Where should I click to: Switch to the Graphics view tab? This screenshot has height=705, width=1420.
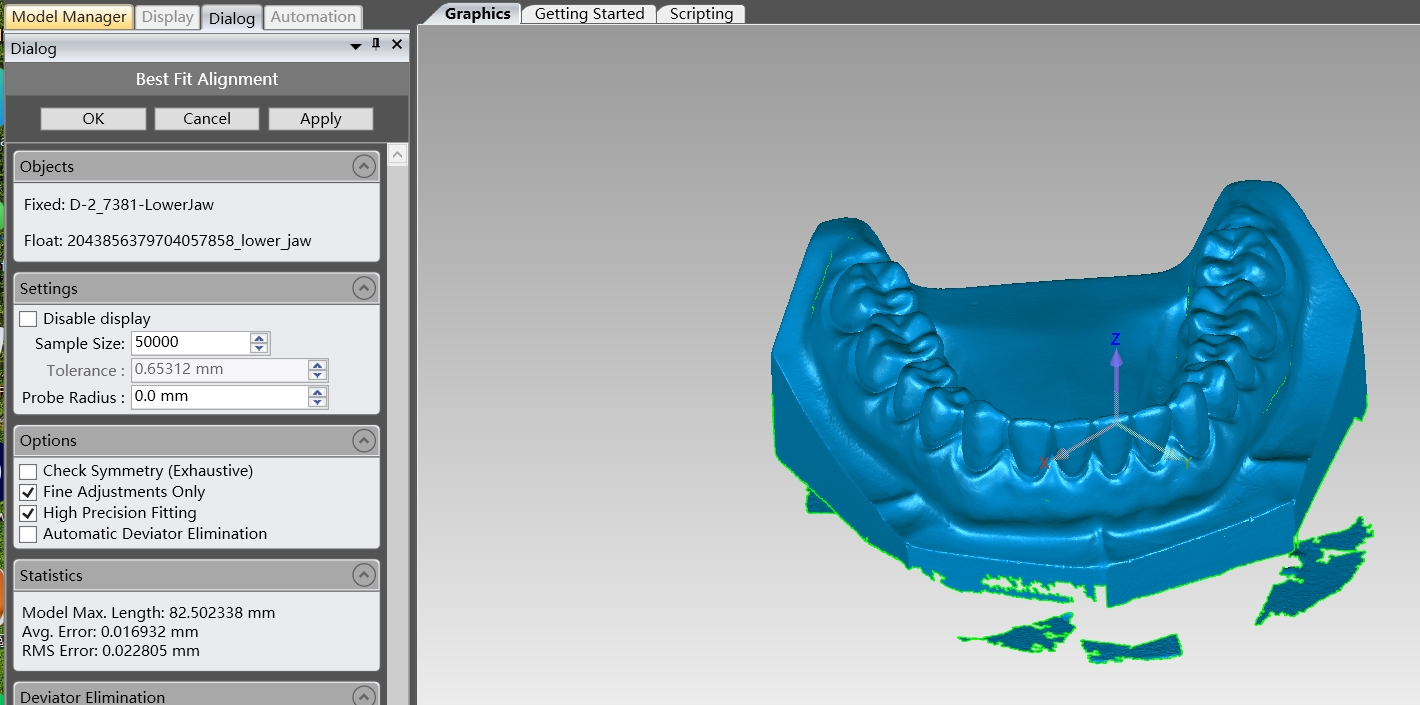(477, 14)
